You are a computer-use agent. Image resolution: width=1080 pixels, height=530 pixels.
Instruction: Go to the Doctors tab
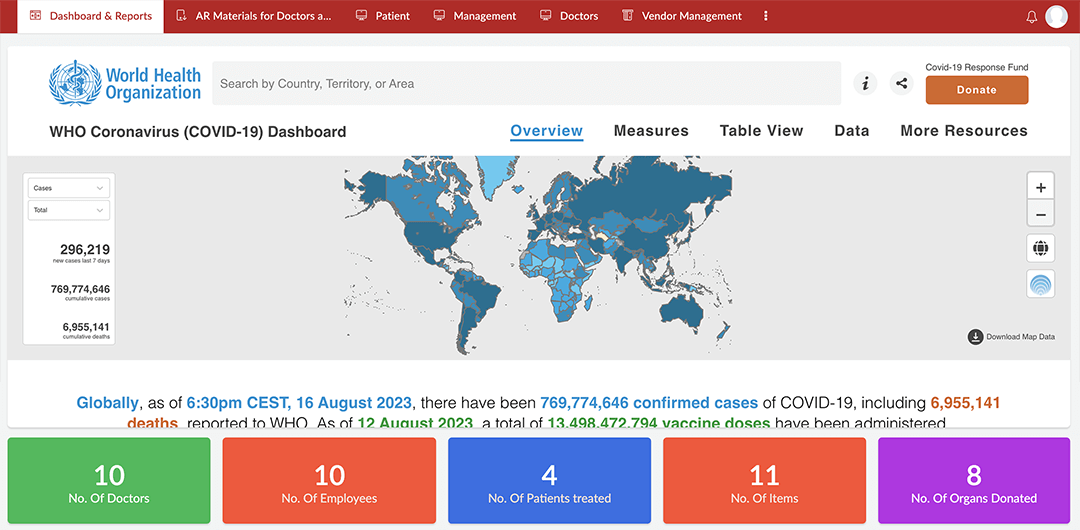568,16
